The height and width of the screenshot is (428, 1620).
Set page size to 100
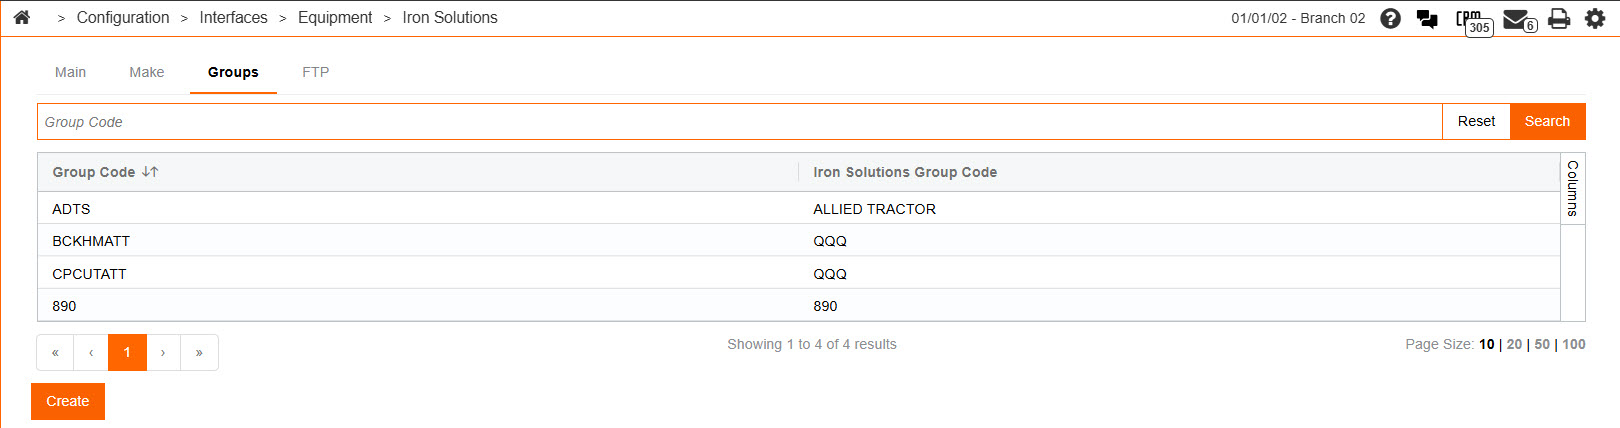(1574, 344)
